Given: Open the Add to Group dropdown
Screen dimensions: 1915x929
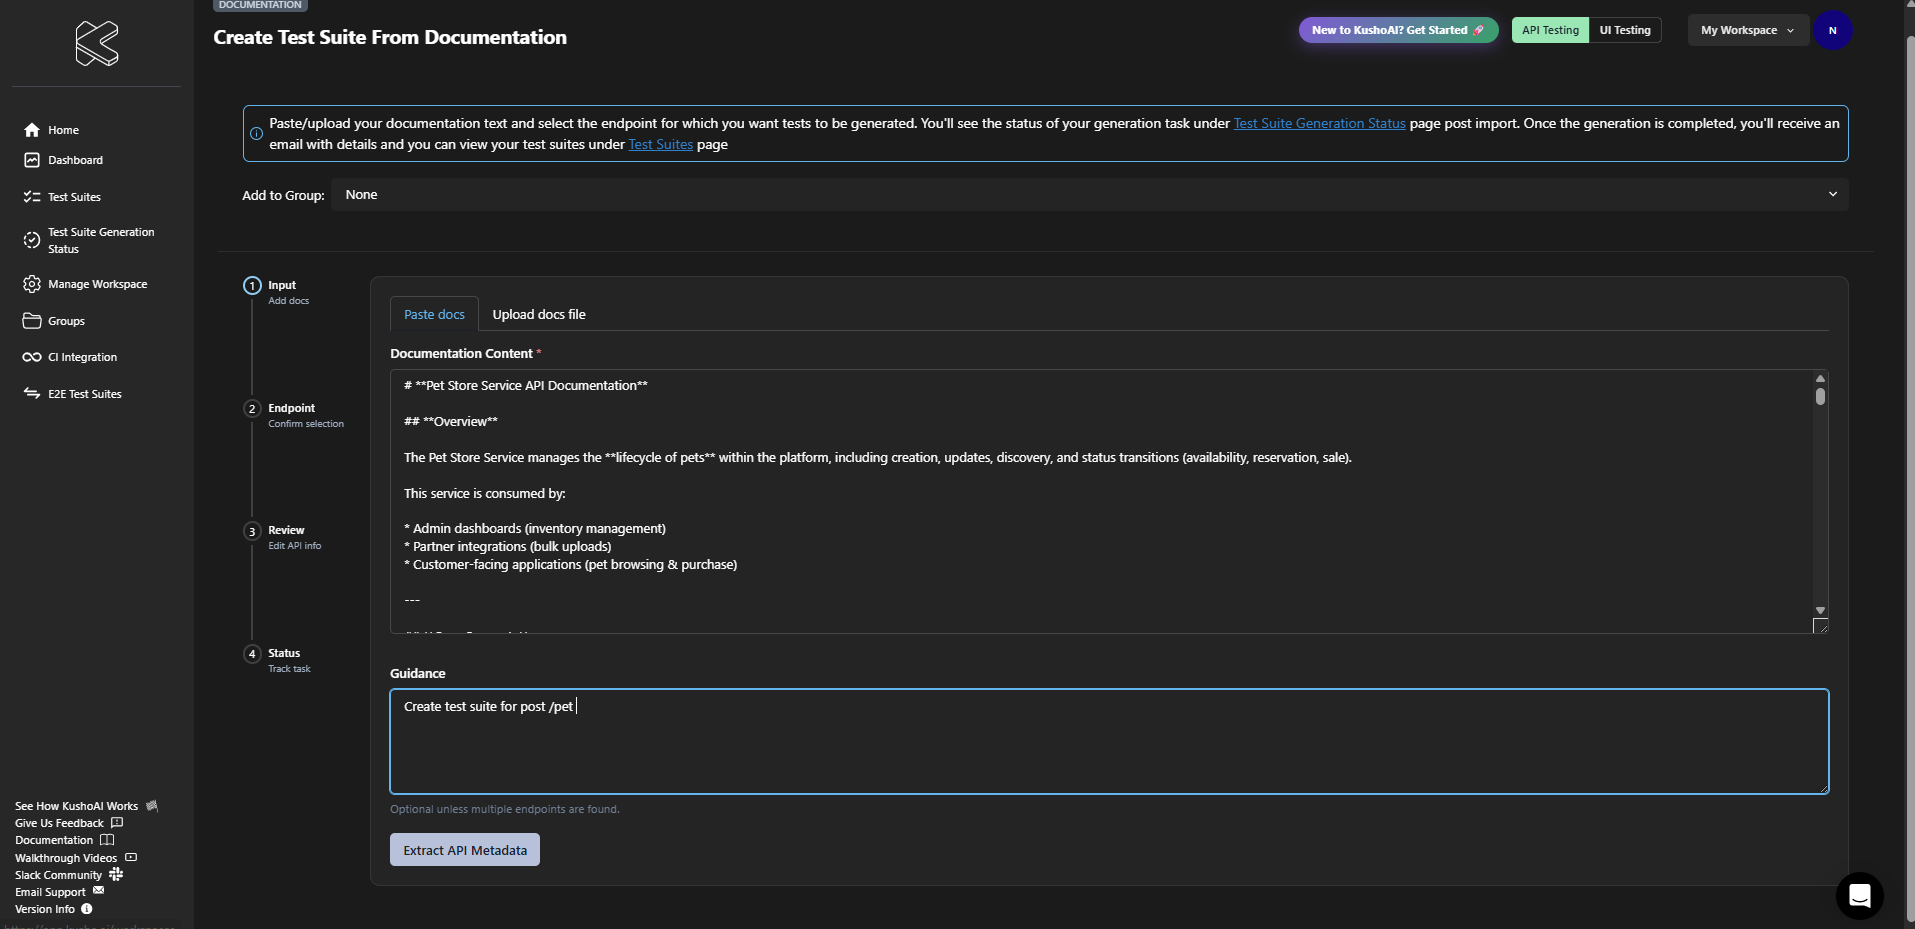Looking at the screenshot, I should [1090, 195].
